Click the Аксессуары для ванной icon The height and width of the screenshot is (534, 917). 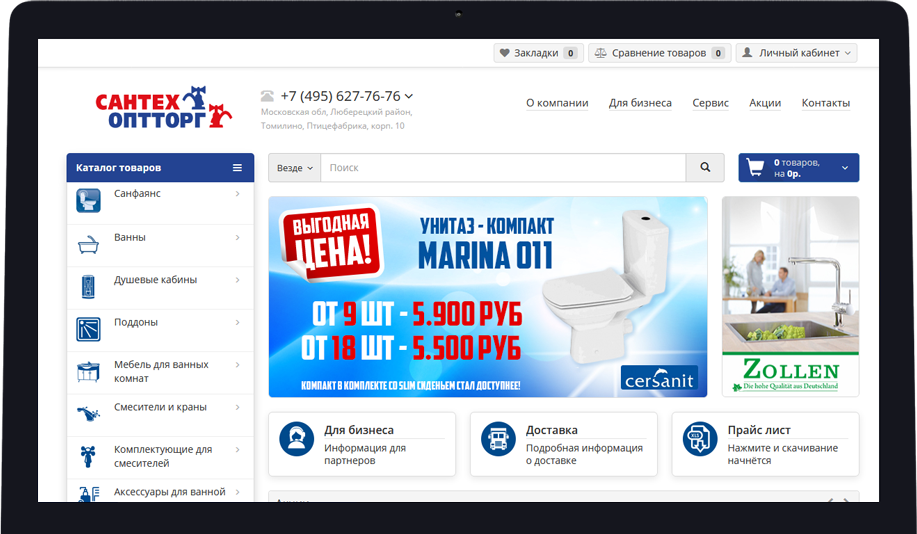(x=89, y=494)
